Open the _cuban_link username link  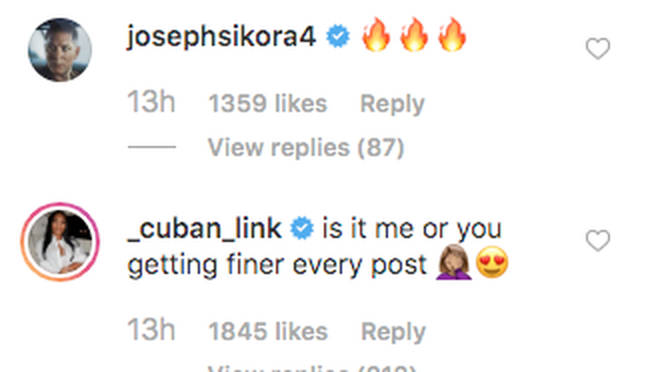(x=204, y=229)
